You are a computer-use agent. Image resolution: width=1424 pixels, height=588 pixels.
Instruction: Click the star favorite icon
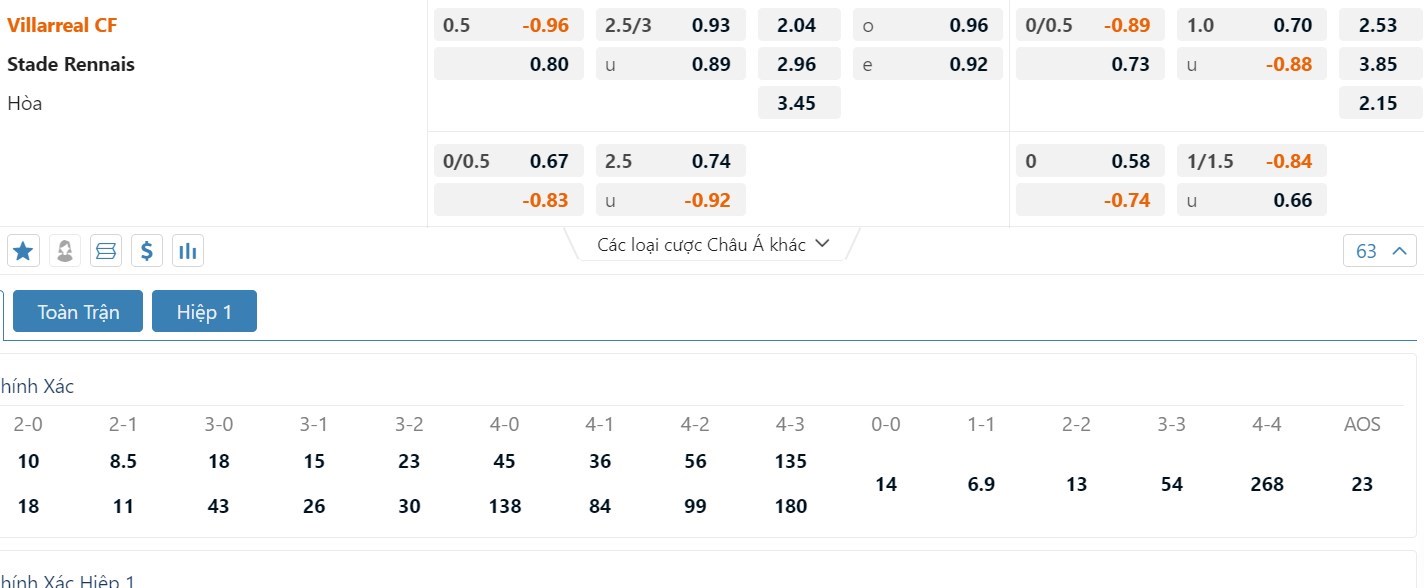[23, 251]
